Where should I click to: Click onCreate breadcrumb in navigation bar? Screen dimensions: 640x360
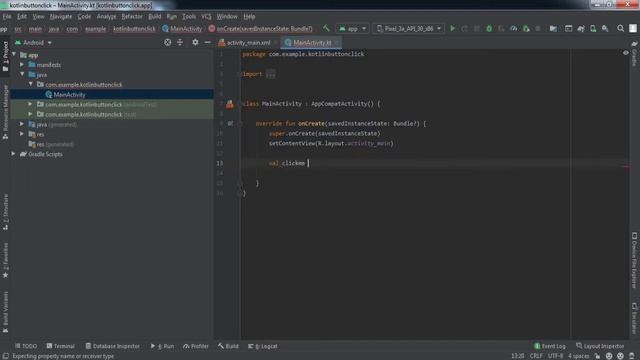click(260, 29)
